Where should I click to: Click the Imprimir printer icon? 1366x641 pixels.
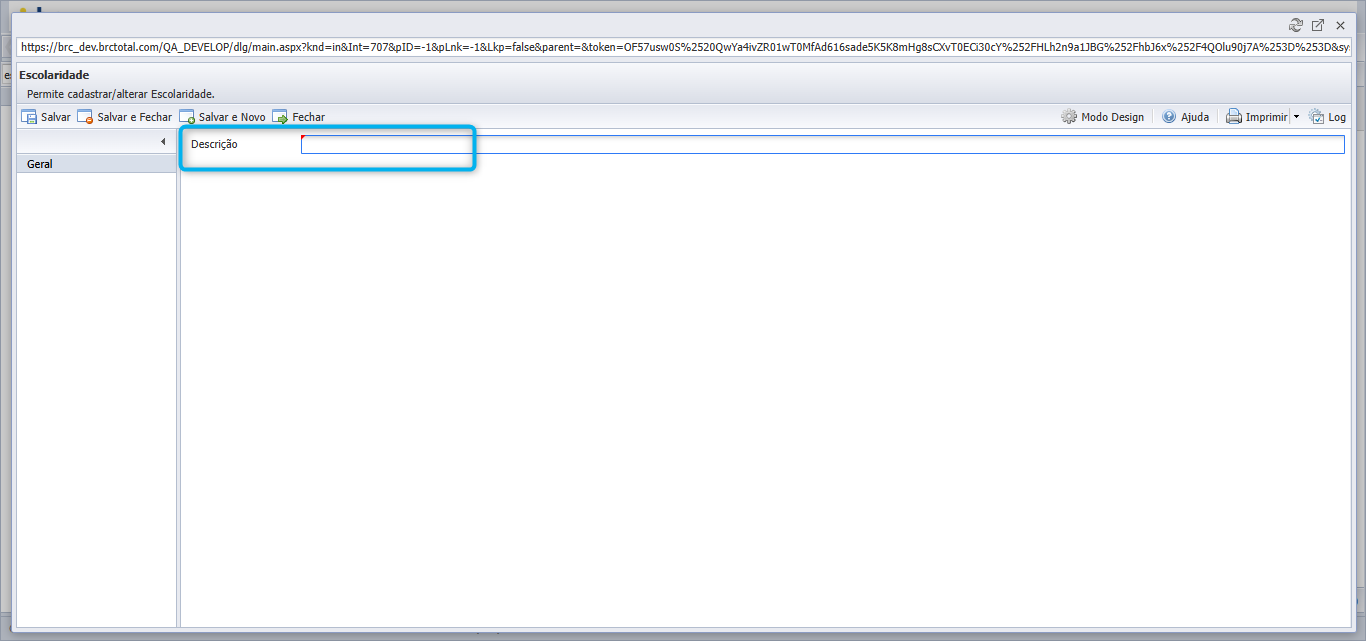(x=1234, y=117)
